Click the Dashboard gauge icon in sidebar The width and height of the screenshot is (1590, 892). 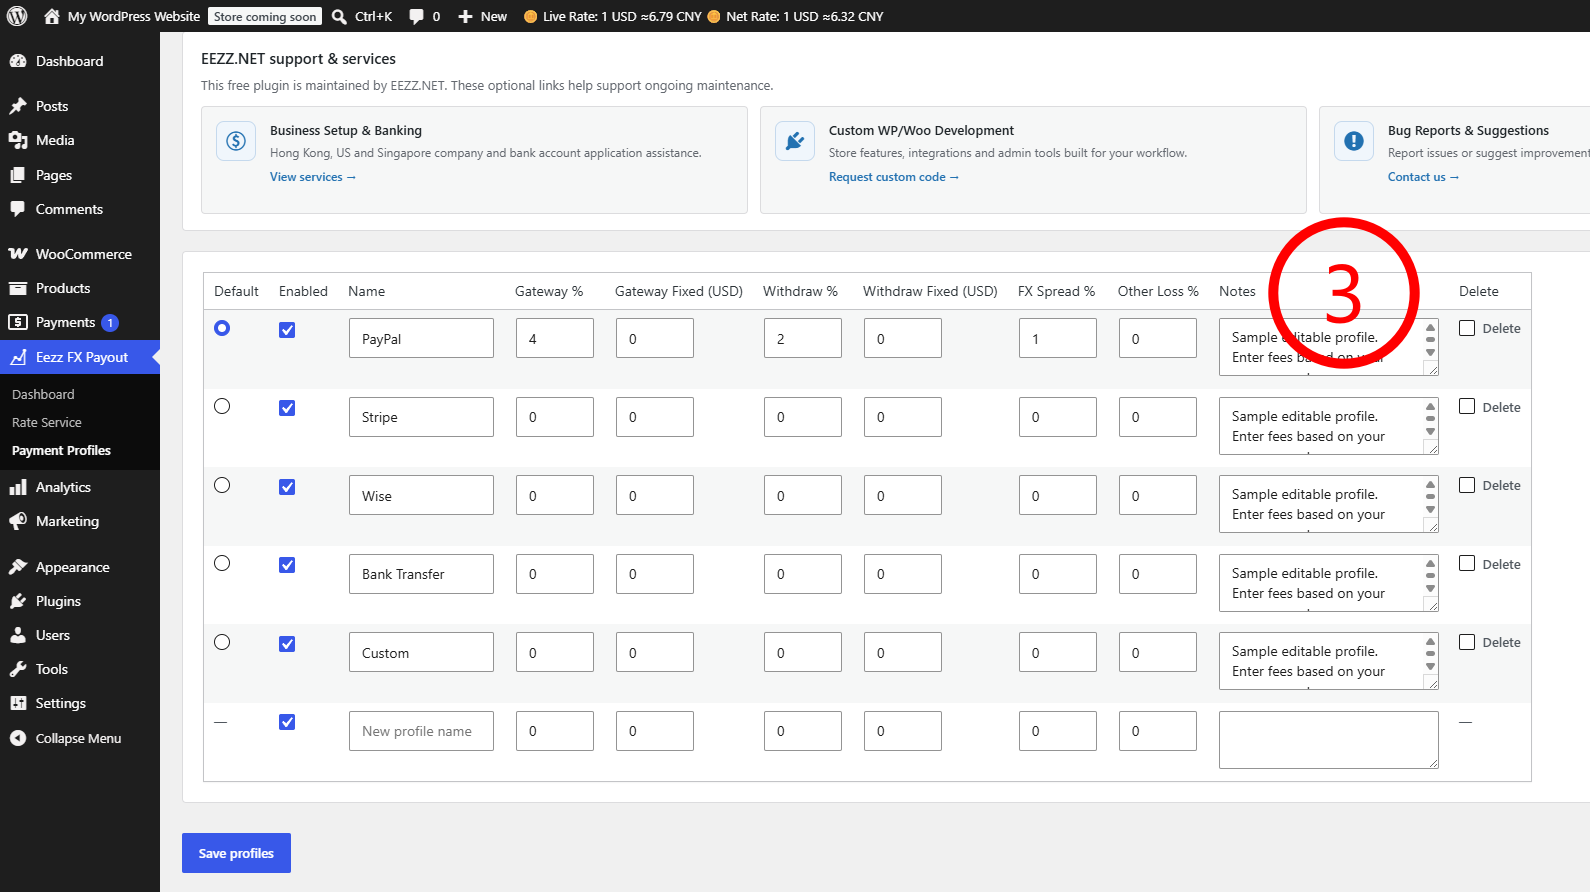point(18,61)
